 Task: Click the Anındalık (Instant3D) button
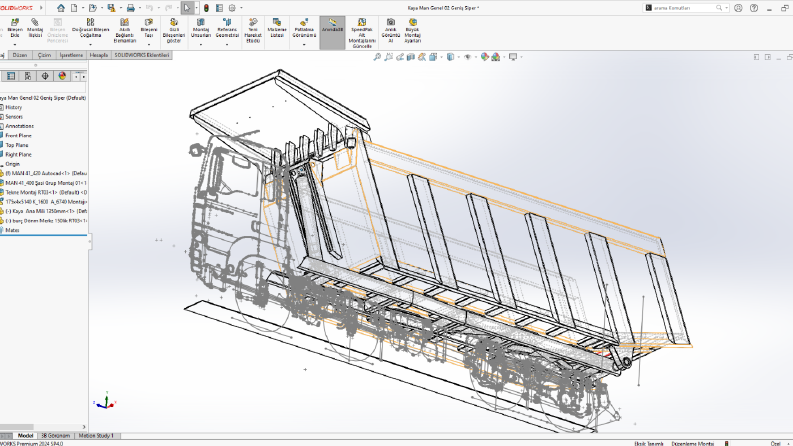(332, 32)
